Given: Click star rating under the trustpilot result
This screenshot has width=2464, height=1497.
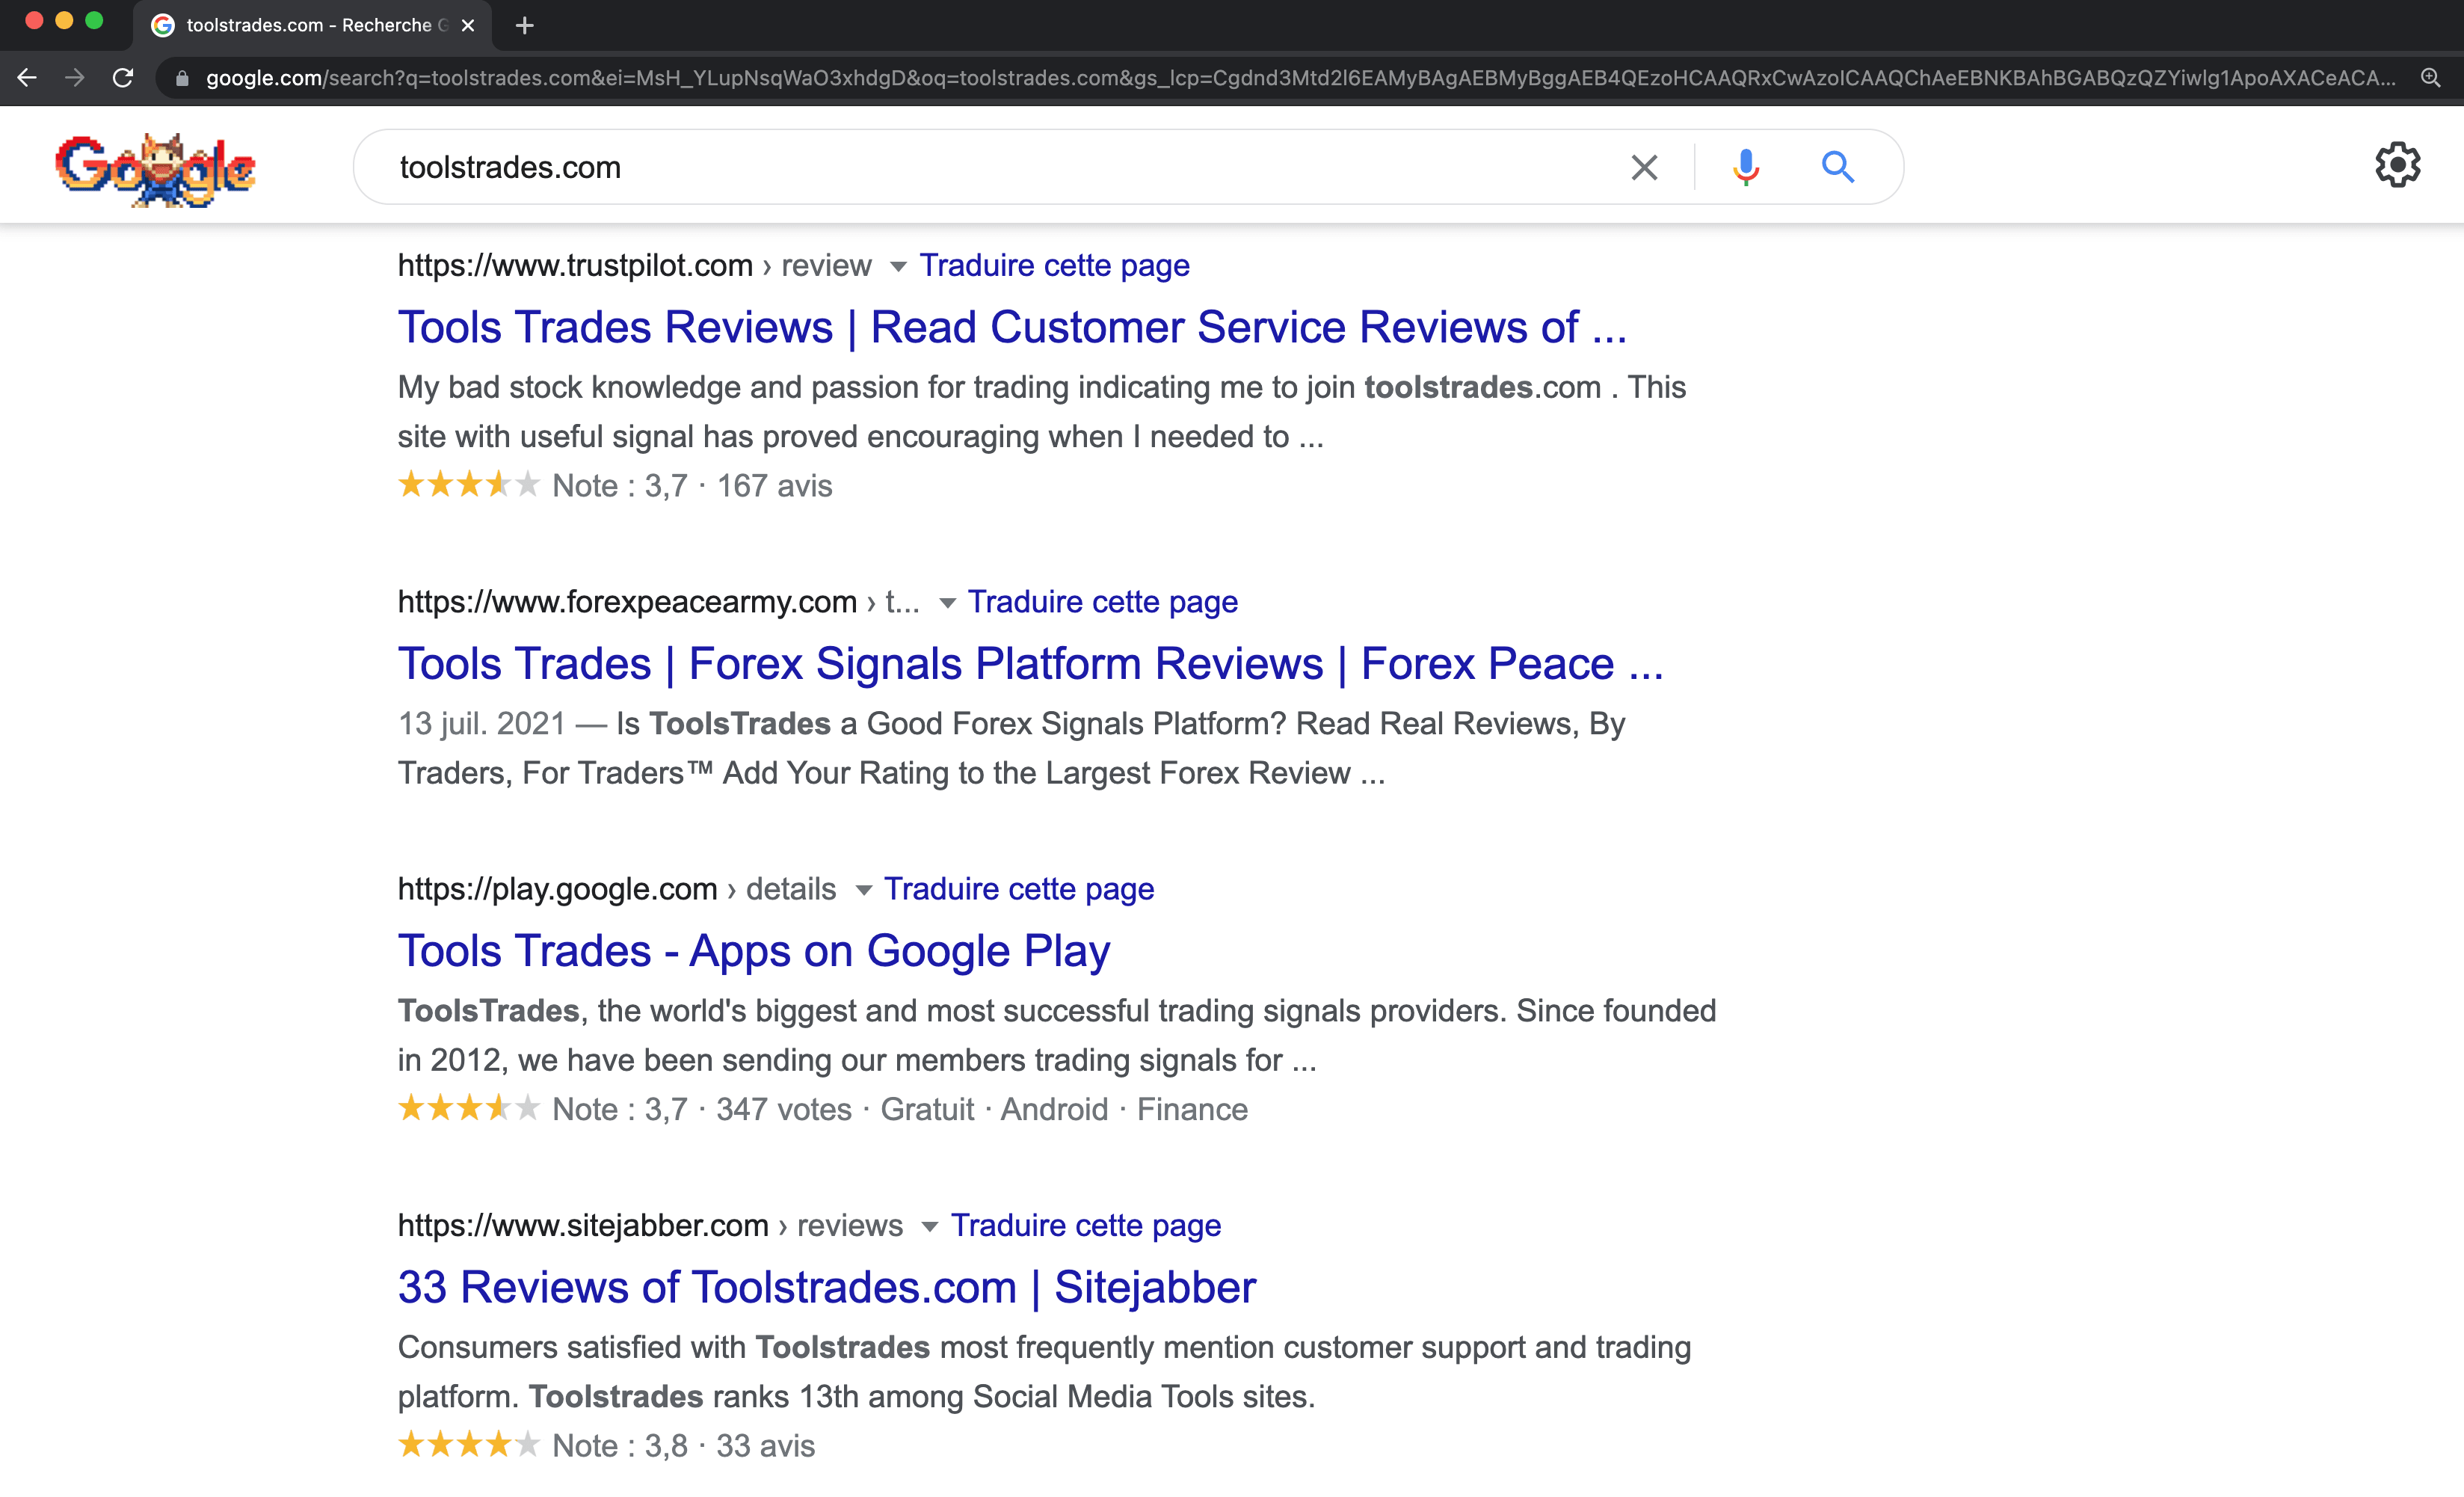Looking at the screenshot, I should pyautogui.click(x=469, y=485).
